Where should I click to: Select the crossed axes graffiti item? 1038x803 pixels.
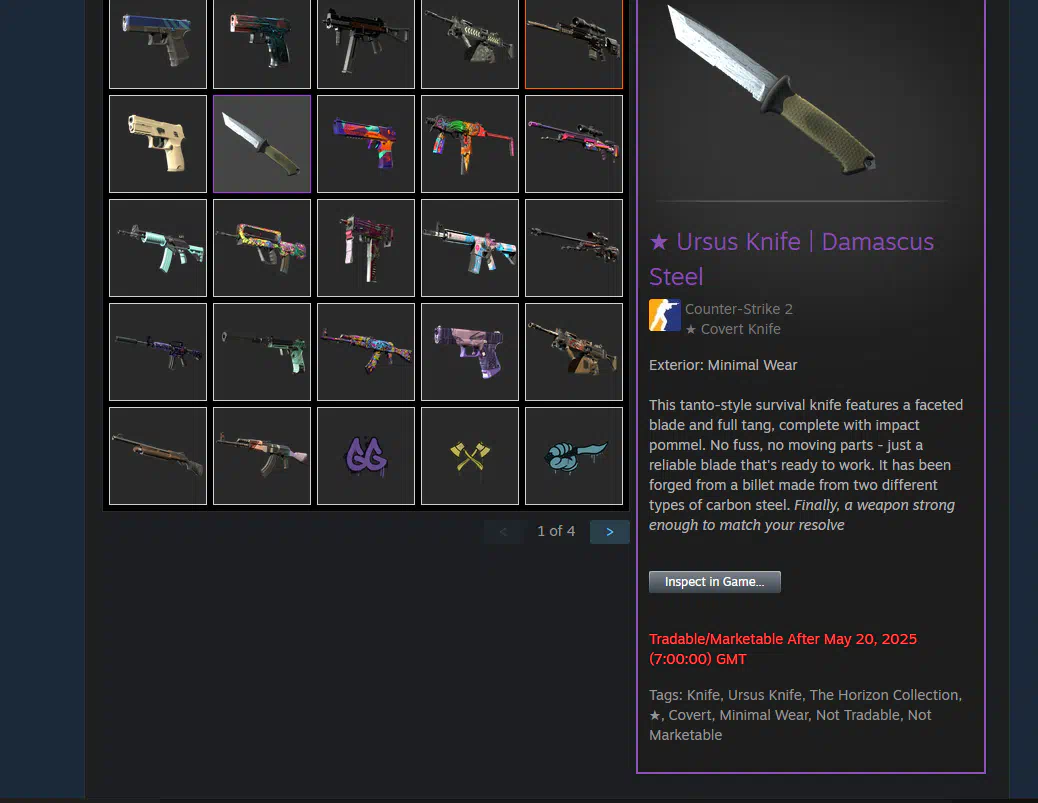click(469, 455)
